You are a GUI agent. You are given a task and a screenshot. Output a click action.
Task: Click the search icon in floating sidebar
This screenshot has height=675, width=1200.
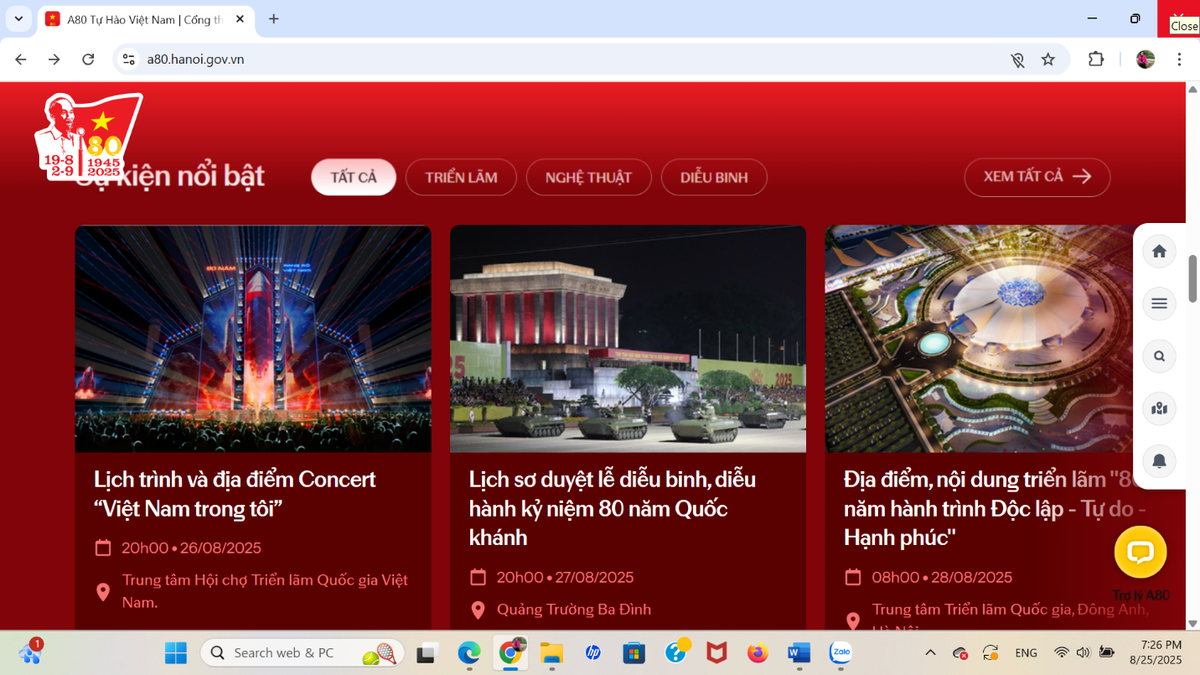tap(1159, 355)
